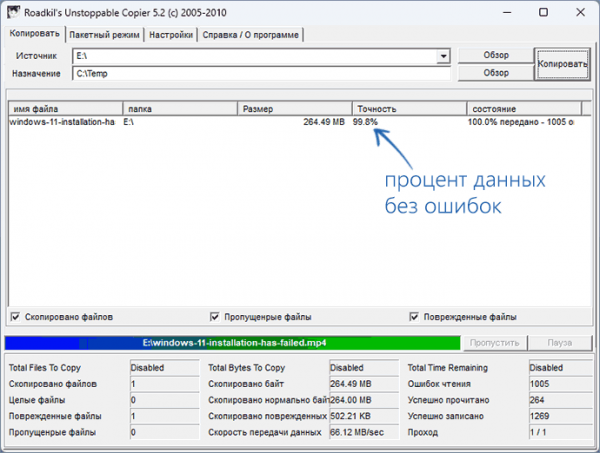
Task: Open the Настройки tab
Action: [171, 35]
